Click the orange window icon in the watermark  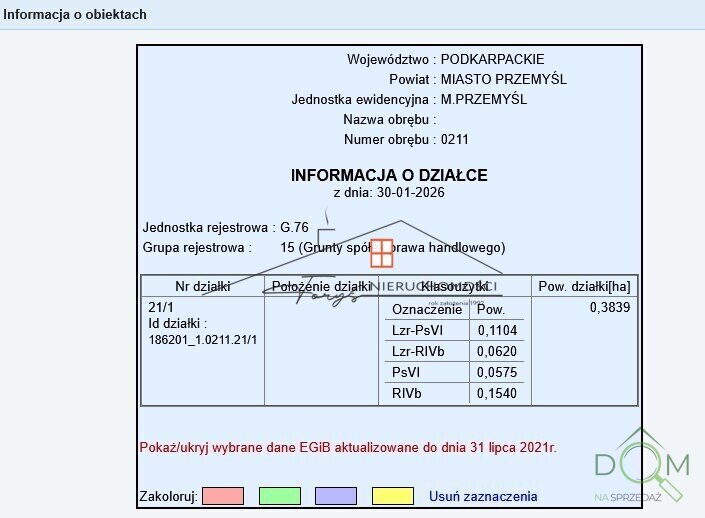pos(382,253)
